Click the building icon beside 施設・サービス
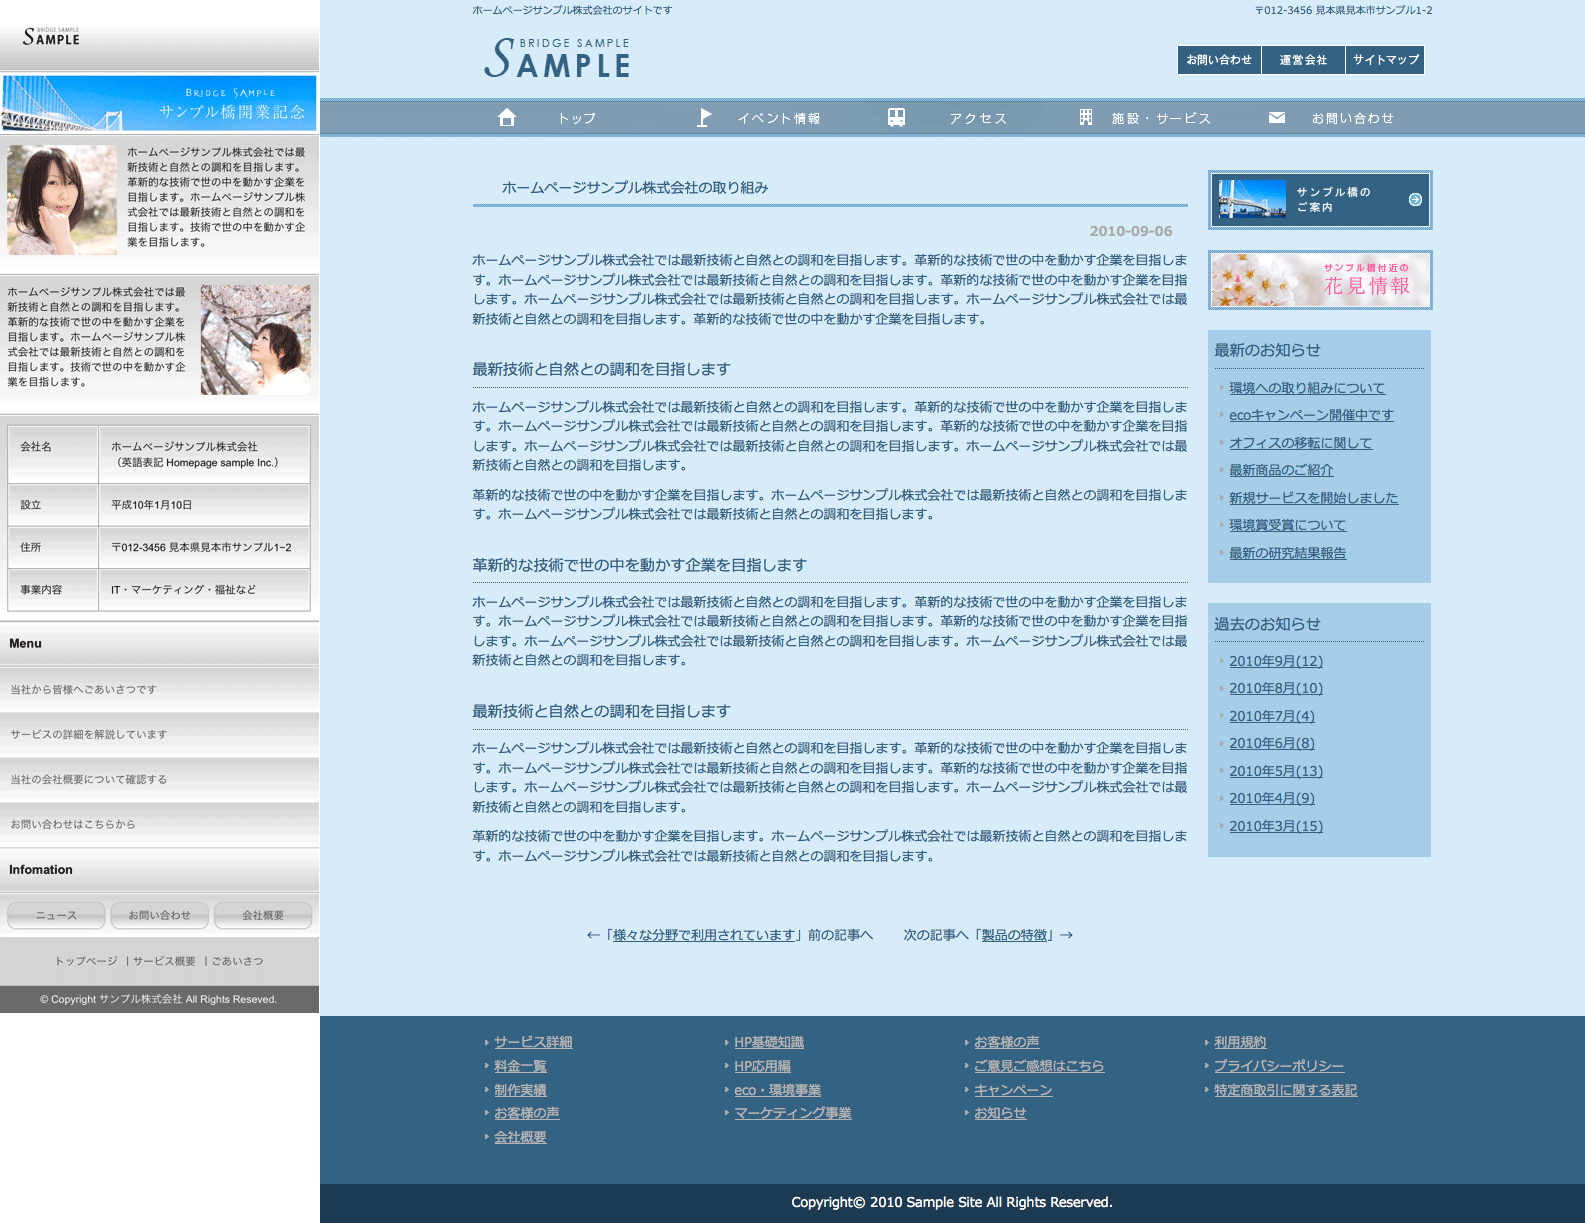This screenshot has width=1585, height=1223. [x=1086, y=118]
